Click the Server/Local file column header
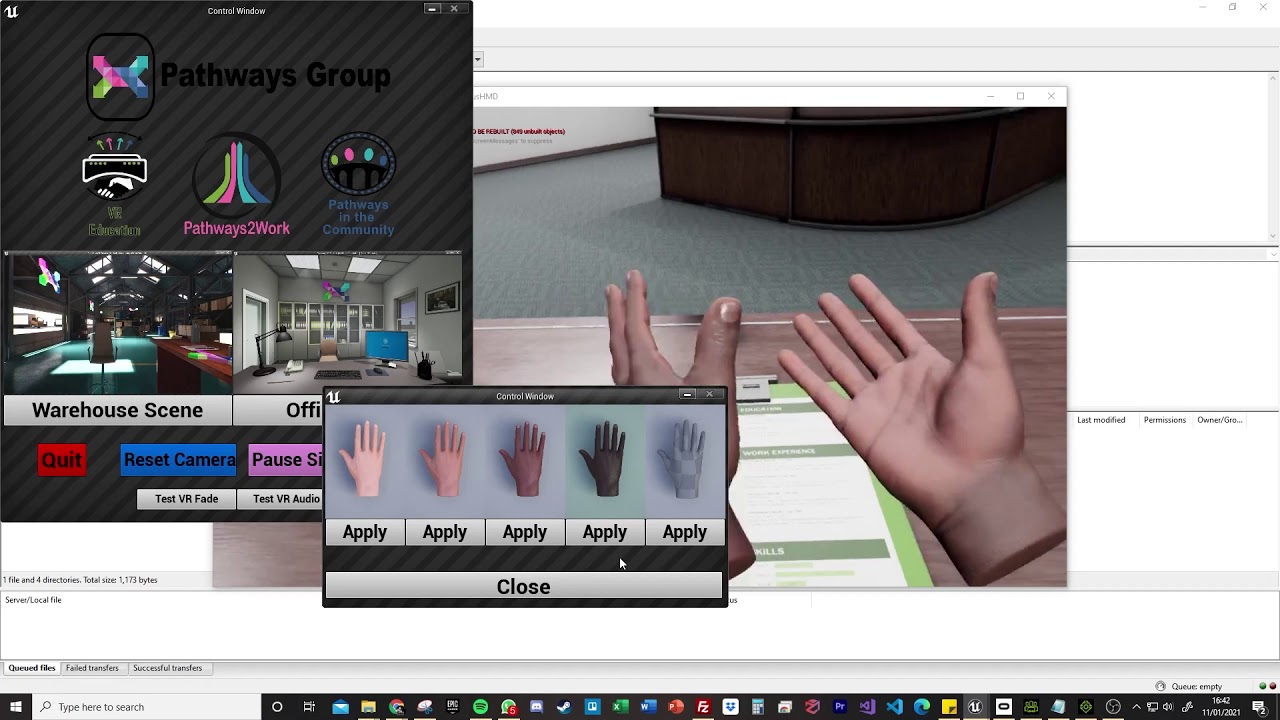Screen dimensions: 1280x720 tap(33, 600)
